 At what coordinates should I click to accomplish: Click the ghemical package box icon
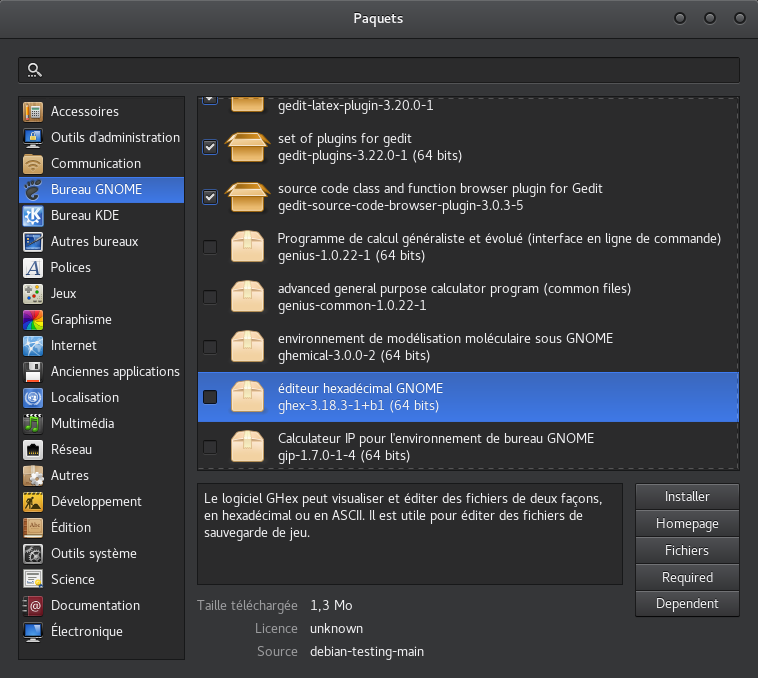(247, 347)
